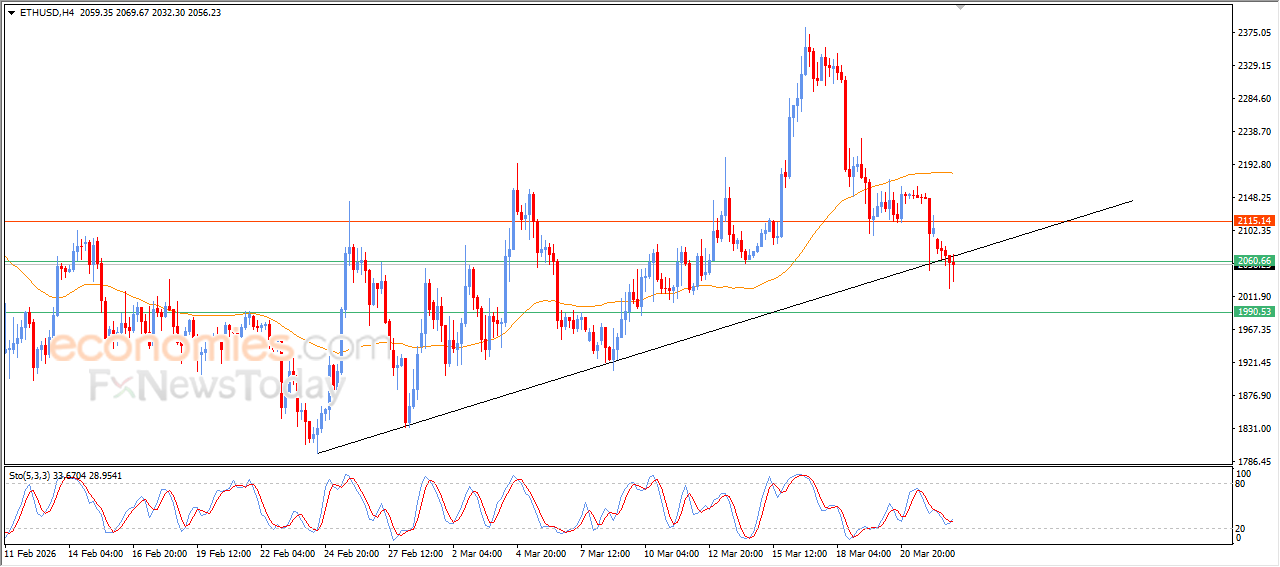This screenshot has width=1280, height=567.
Task: Click the green 2060.66 price label
Action: tap(1254, 260)
